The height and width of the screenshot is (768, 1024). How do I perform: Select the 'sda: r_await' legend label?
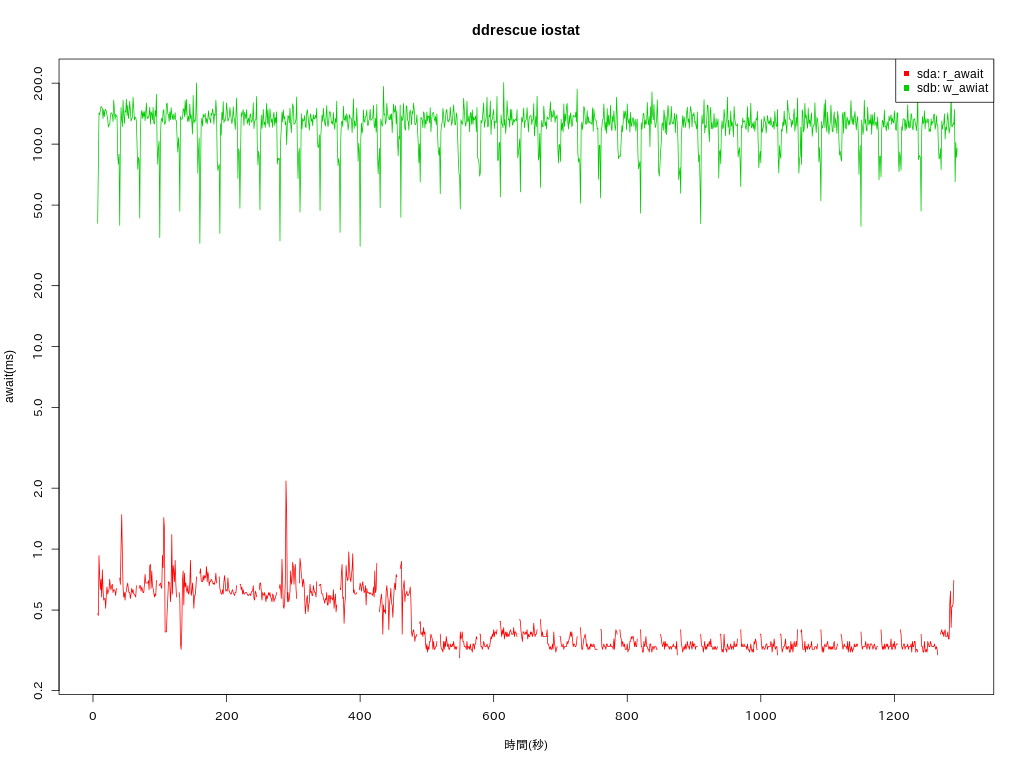(950, 74)
